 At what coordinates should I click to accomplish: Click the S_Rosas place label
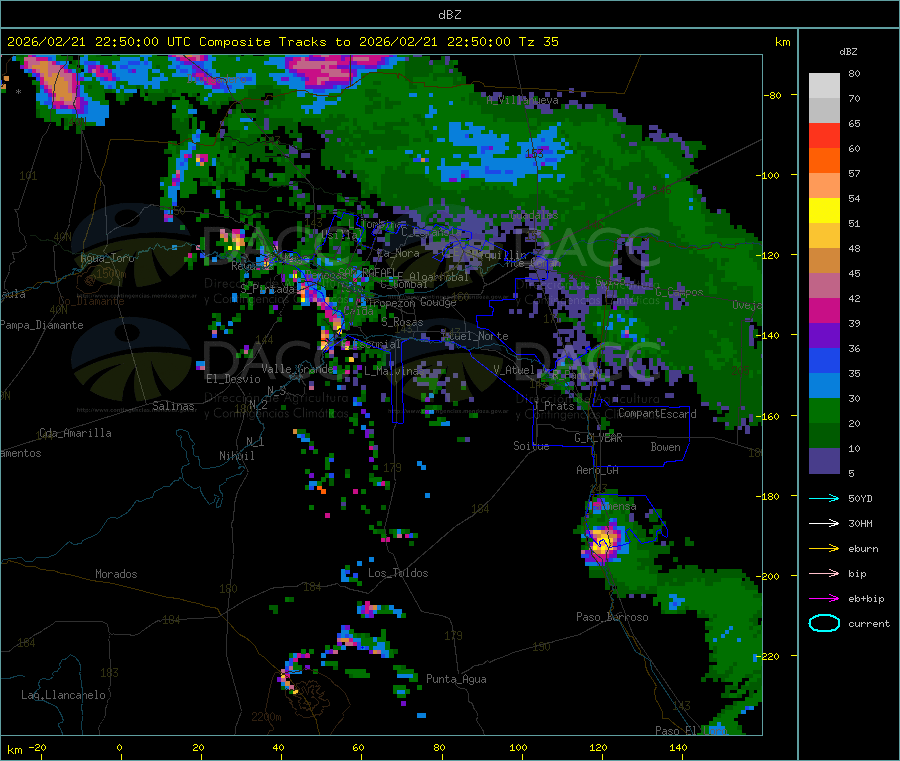pos(402,323)
